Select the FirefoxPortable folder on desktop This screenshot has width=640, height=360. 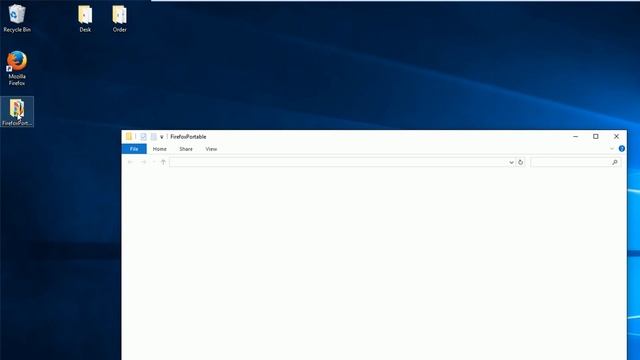pos(17,112)
